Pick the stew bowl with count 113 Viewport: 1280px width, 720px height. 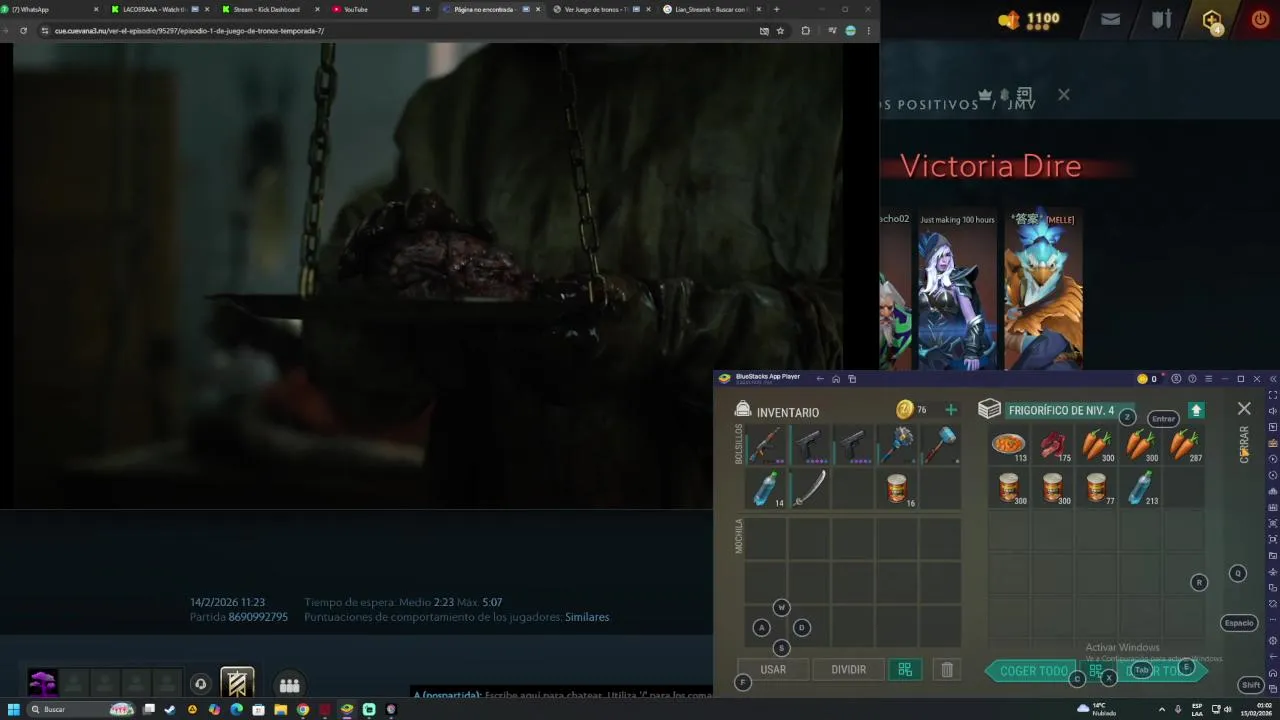pyautogui.click(x=1009, y=444)
